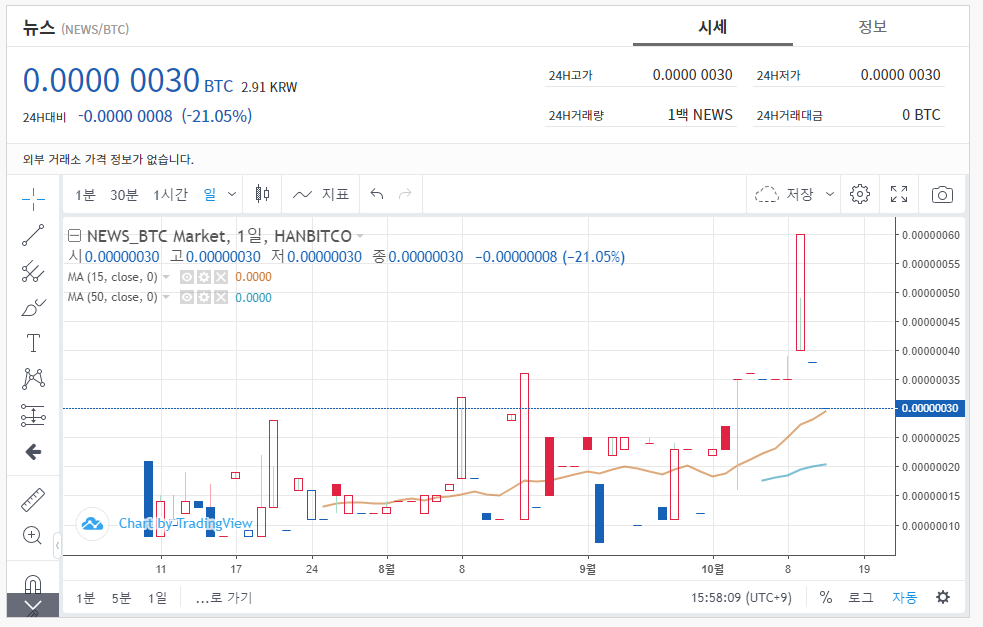Open MA 15 indicator settings icon
The image size is (983, 627).
click(x=204, y=277)
